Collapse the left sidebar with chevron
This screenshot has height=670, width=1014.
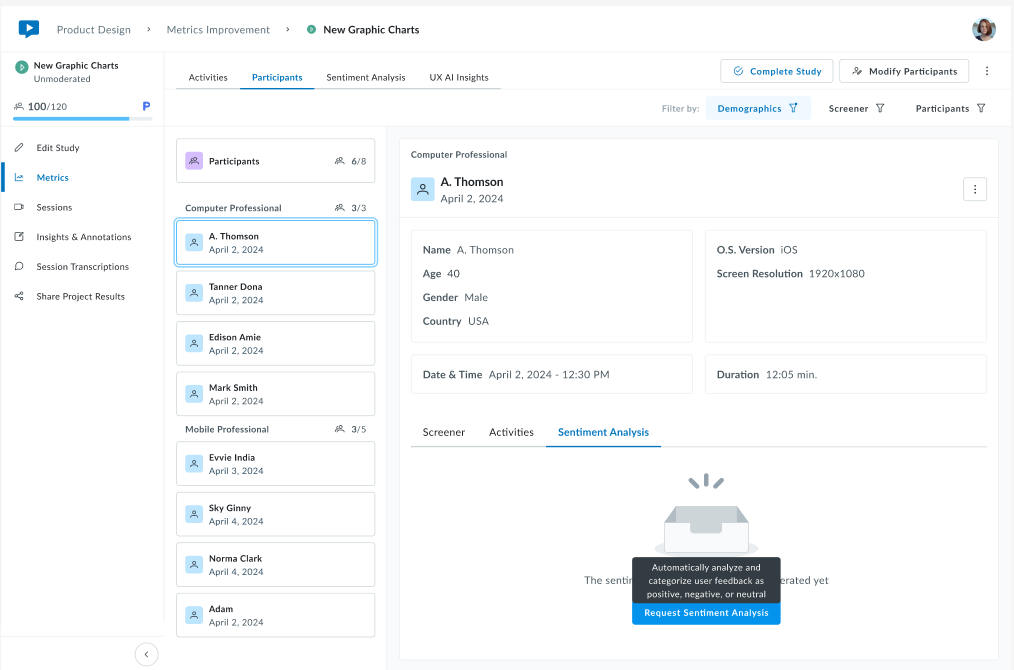coord(147,654)
